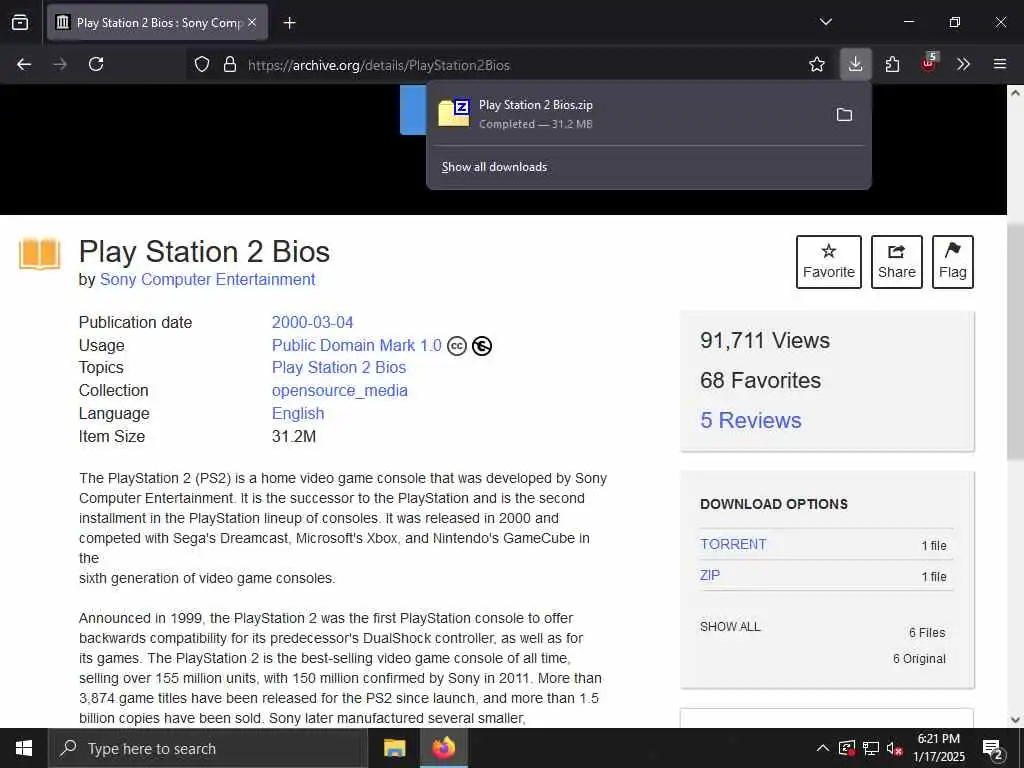
Task: Click the security warning tray icon
Action: 846,748
